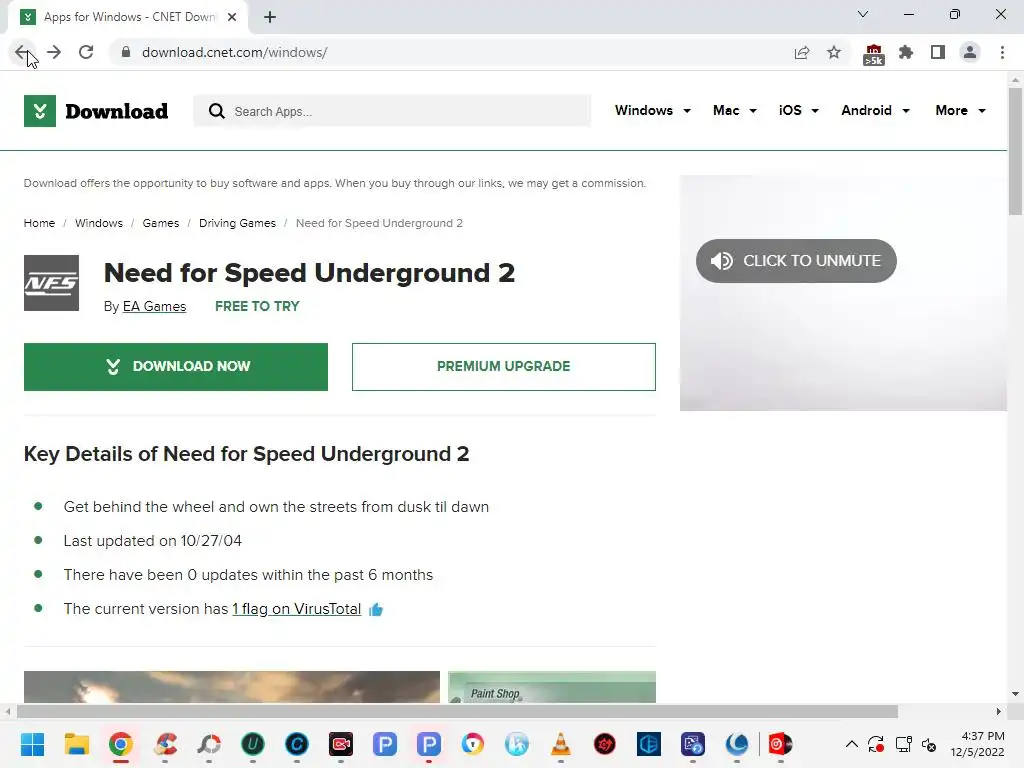Go back to the previous page
1024x768 pixels.
click(x=22, y=52)
